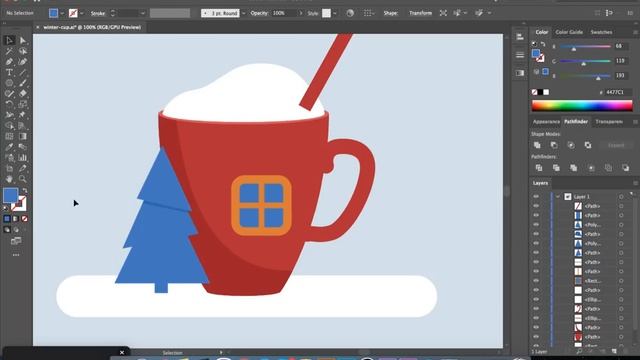
Task: Click the Opacity label in control bar
Action: point(259,13)
